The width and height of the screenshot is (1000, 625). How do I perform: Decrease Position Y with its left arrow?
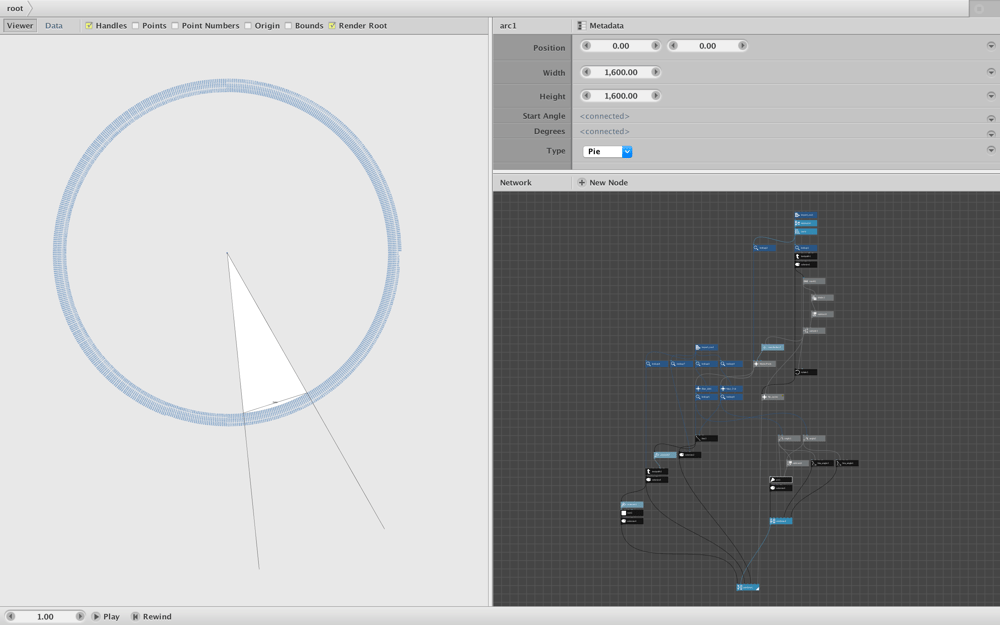[673, 46]
